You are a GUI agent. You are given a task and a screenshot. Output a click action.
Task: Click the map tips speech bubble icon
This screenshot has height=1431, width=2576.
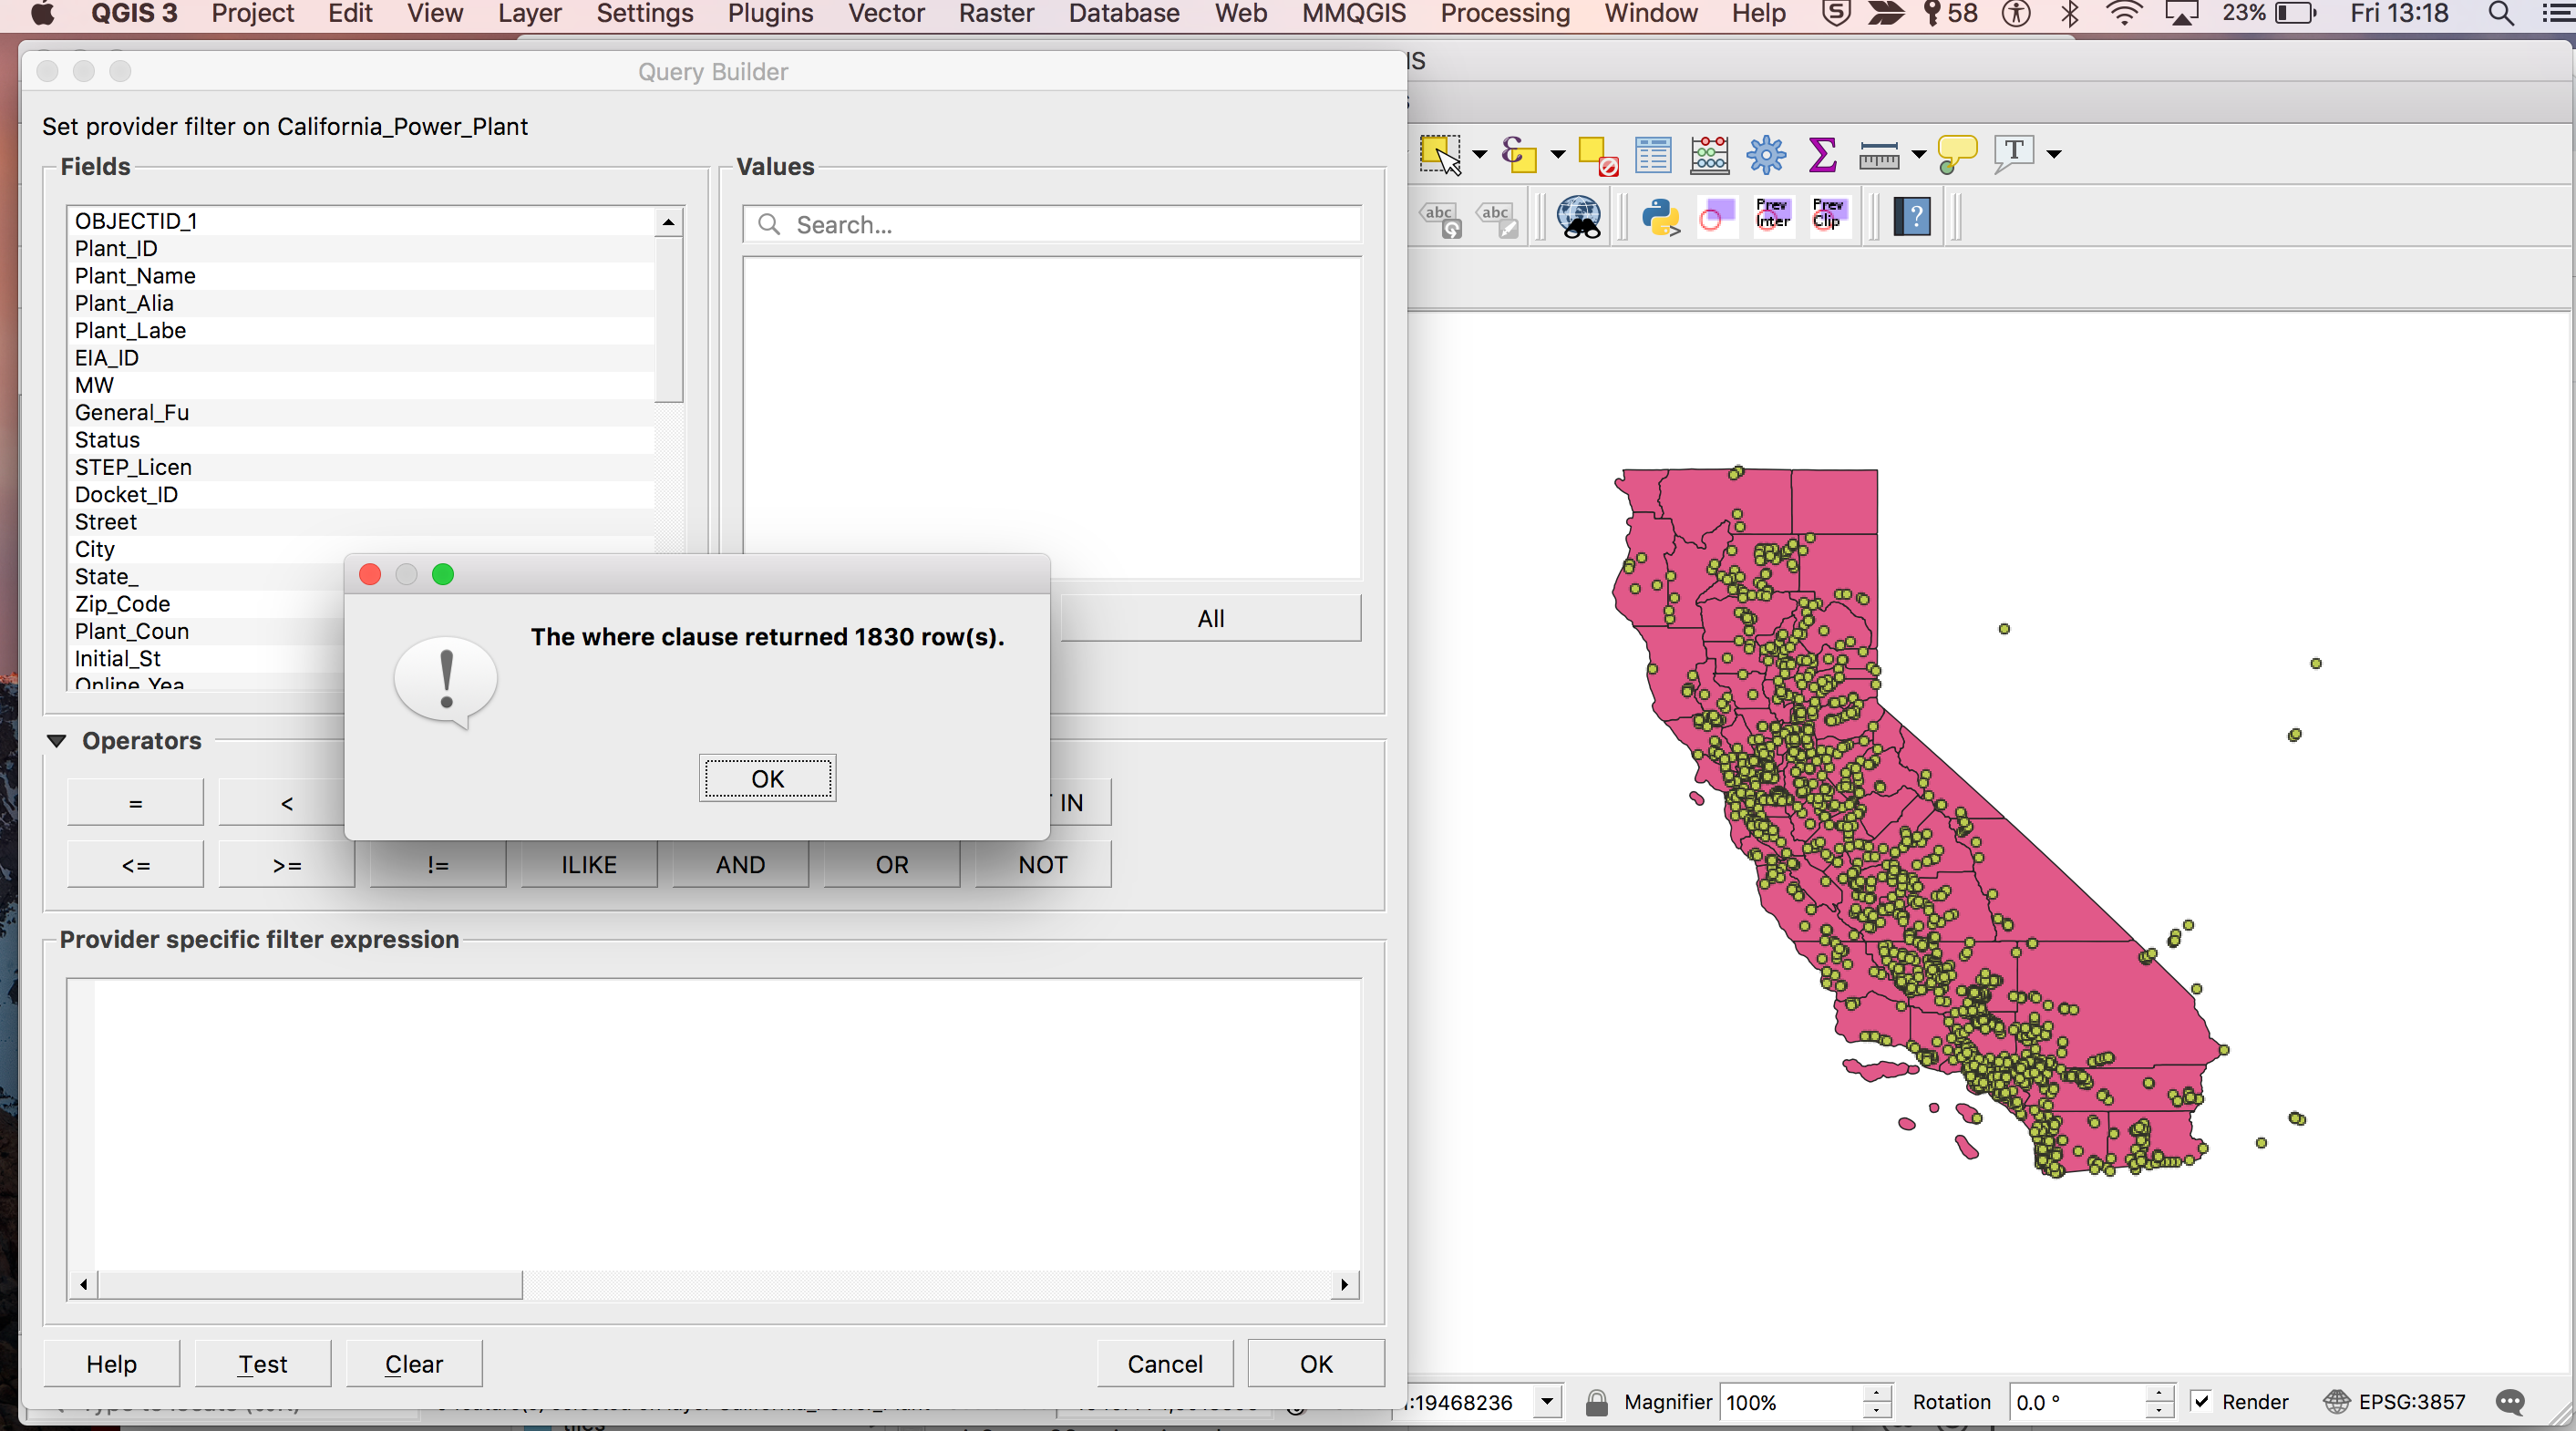coord(1956,155)
